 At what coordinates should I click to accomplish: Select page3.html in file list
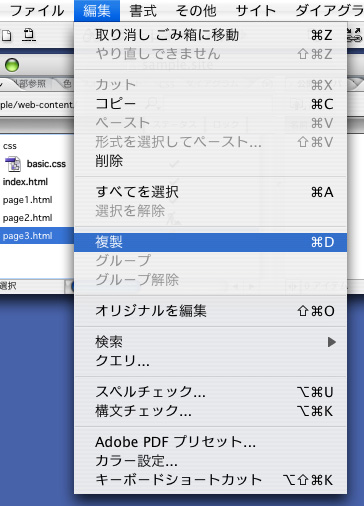tap(37, 236)
